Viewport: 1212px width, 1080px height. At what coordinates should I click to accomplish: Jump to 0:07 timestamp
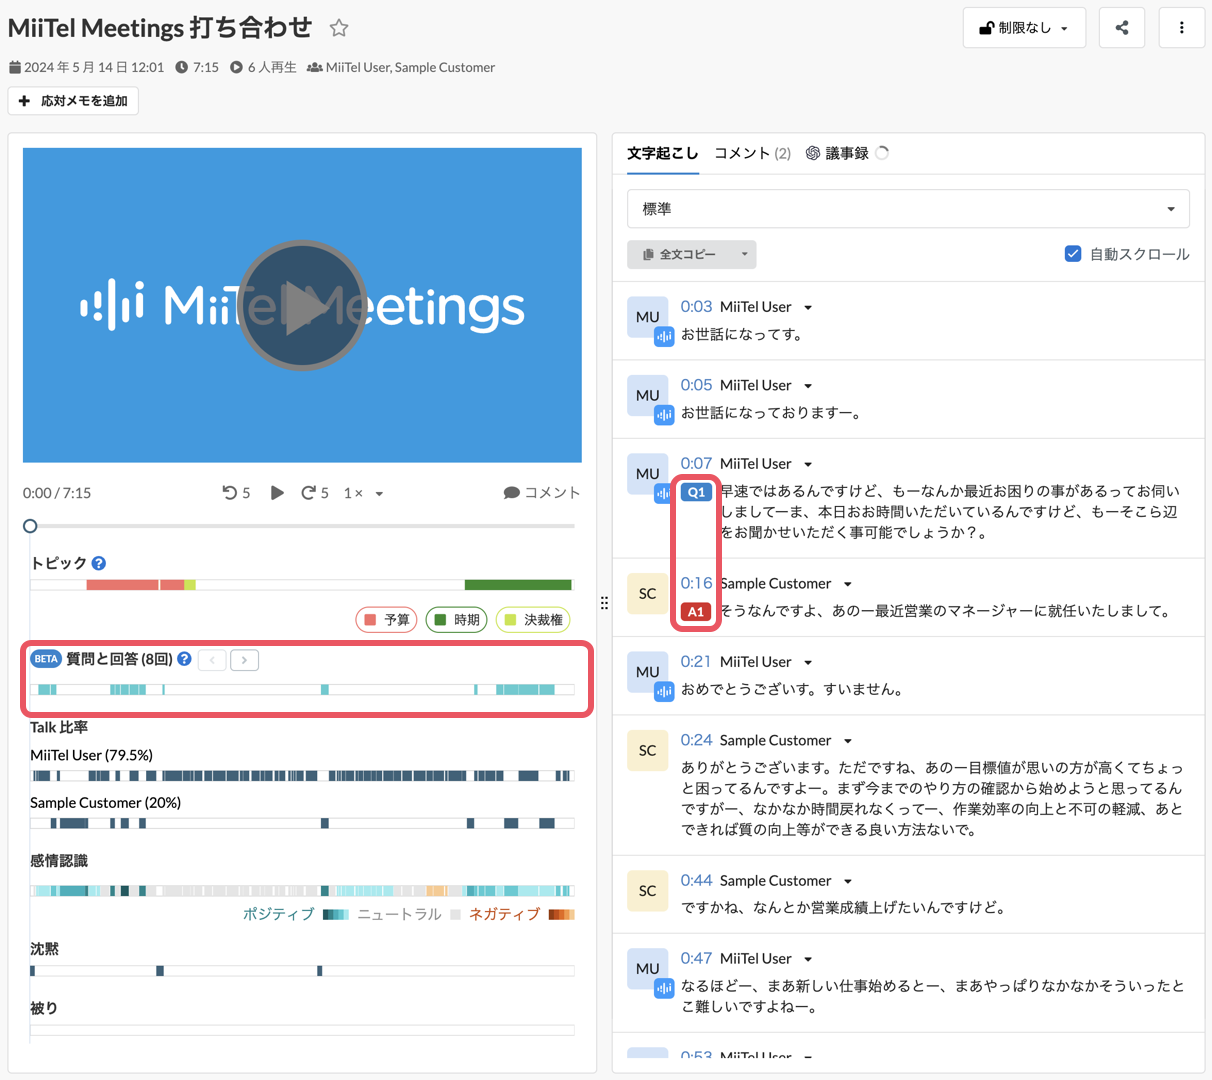click(696, 464)
